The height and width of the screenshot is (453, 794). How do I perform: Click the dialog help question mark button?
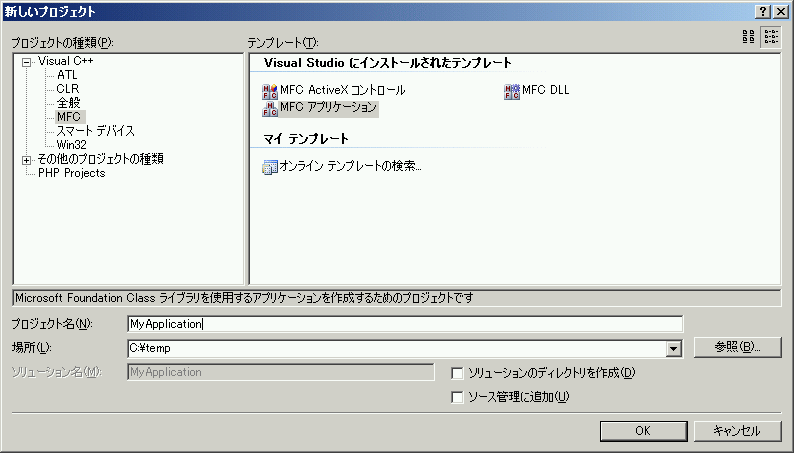tap(763, 11)
